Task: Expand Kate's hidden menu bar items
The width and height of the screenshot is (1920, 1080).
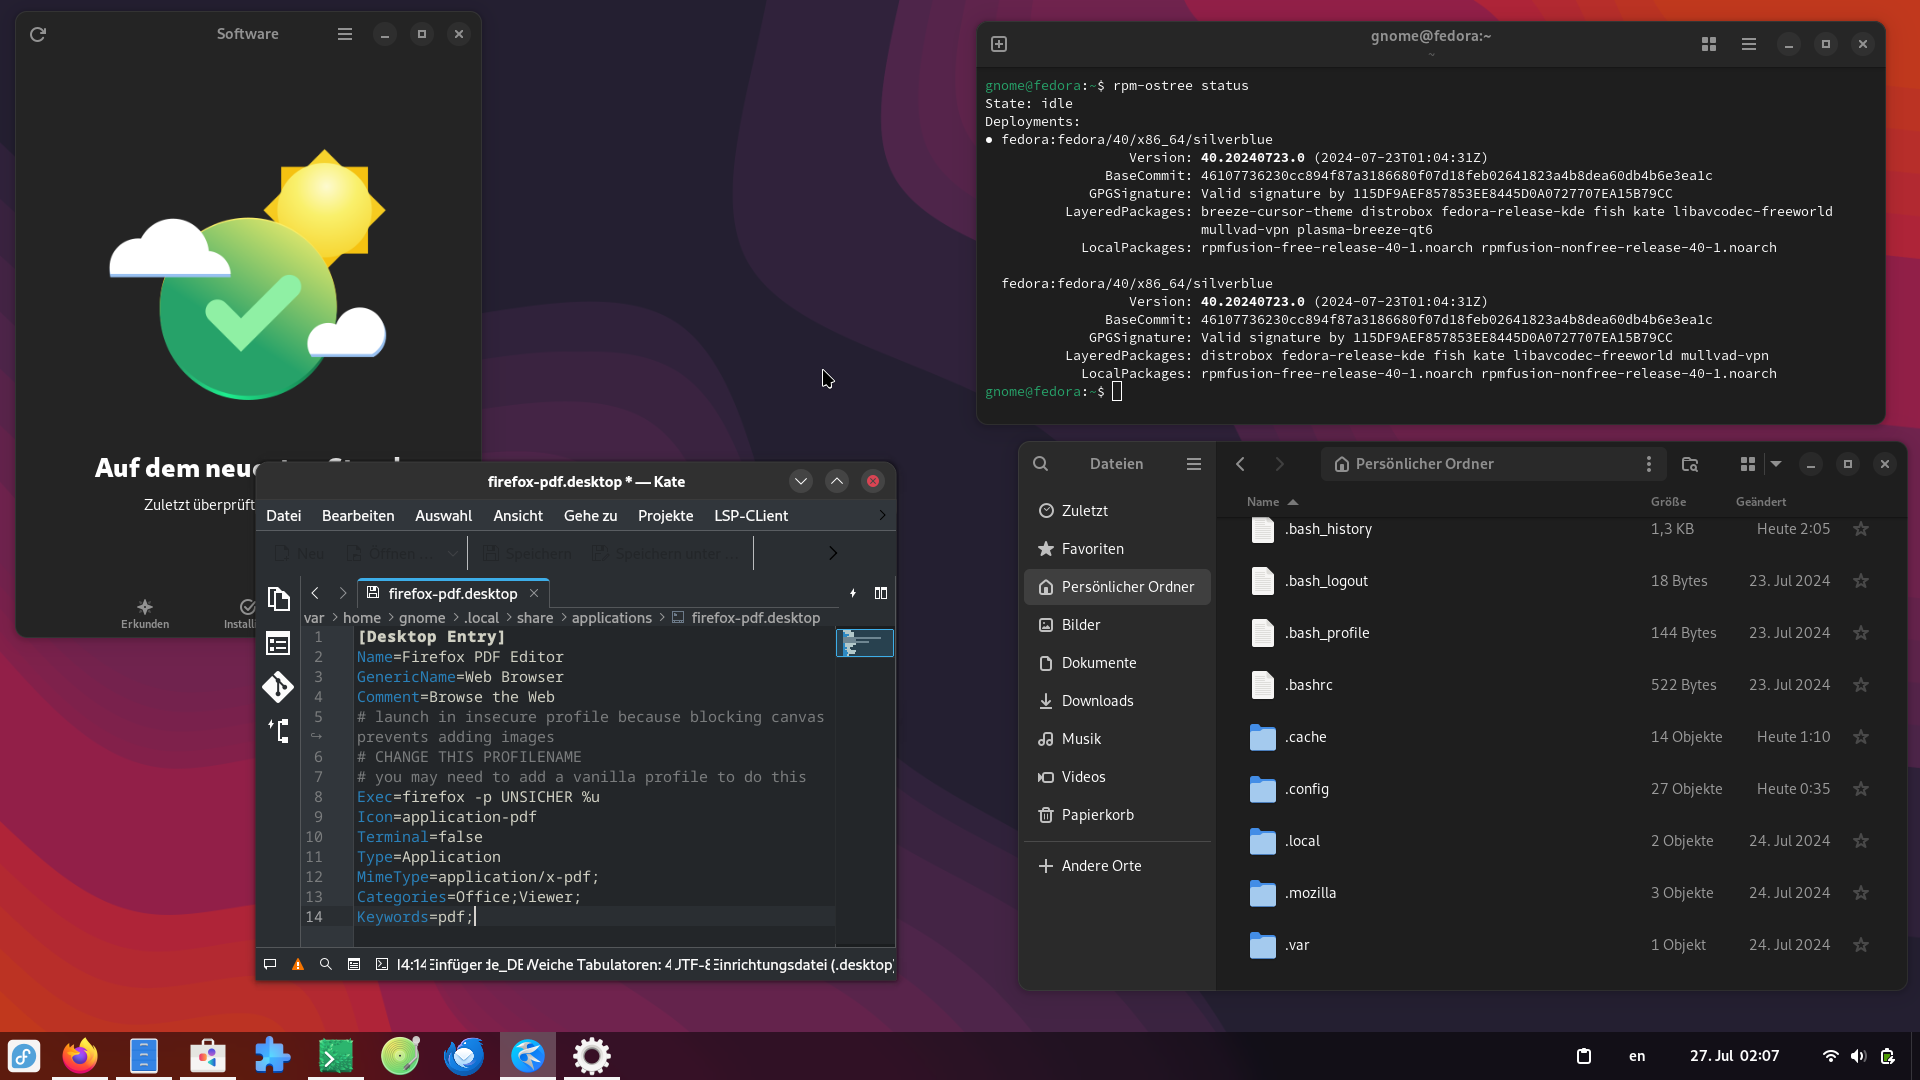Action: click(882, 515)
